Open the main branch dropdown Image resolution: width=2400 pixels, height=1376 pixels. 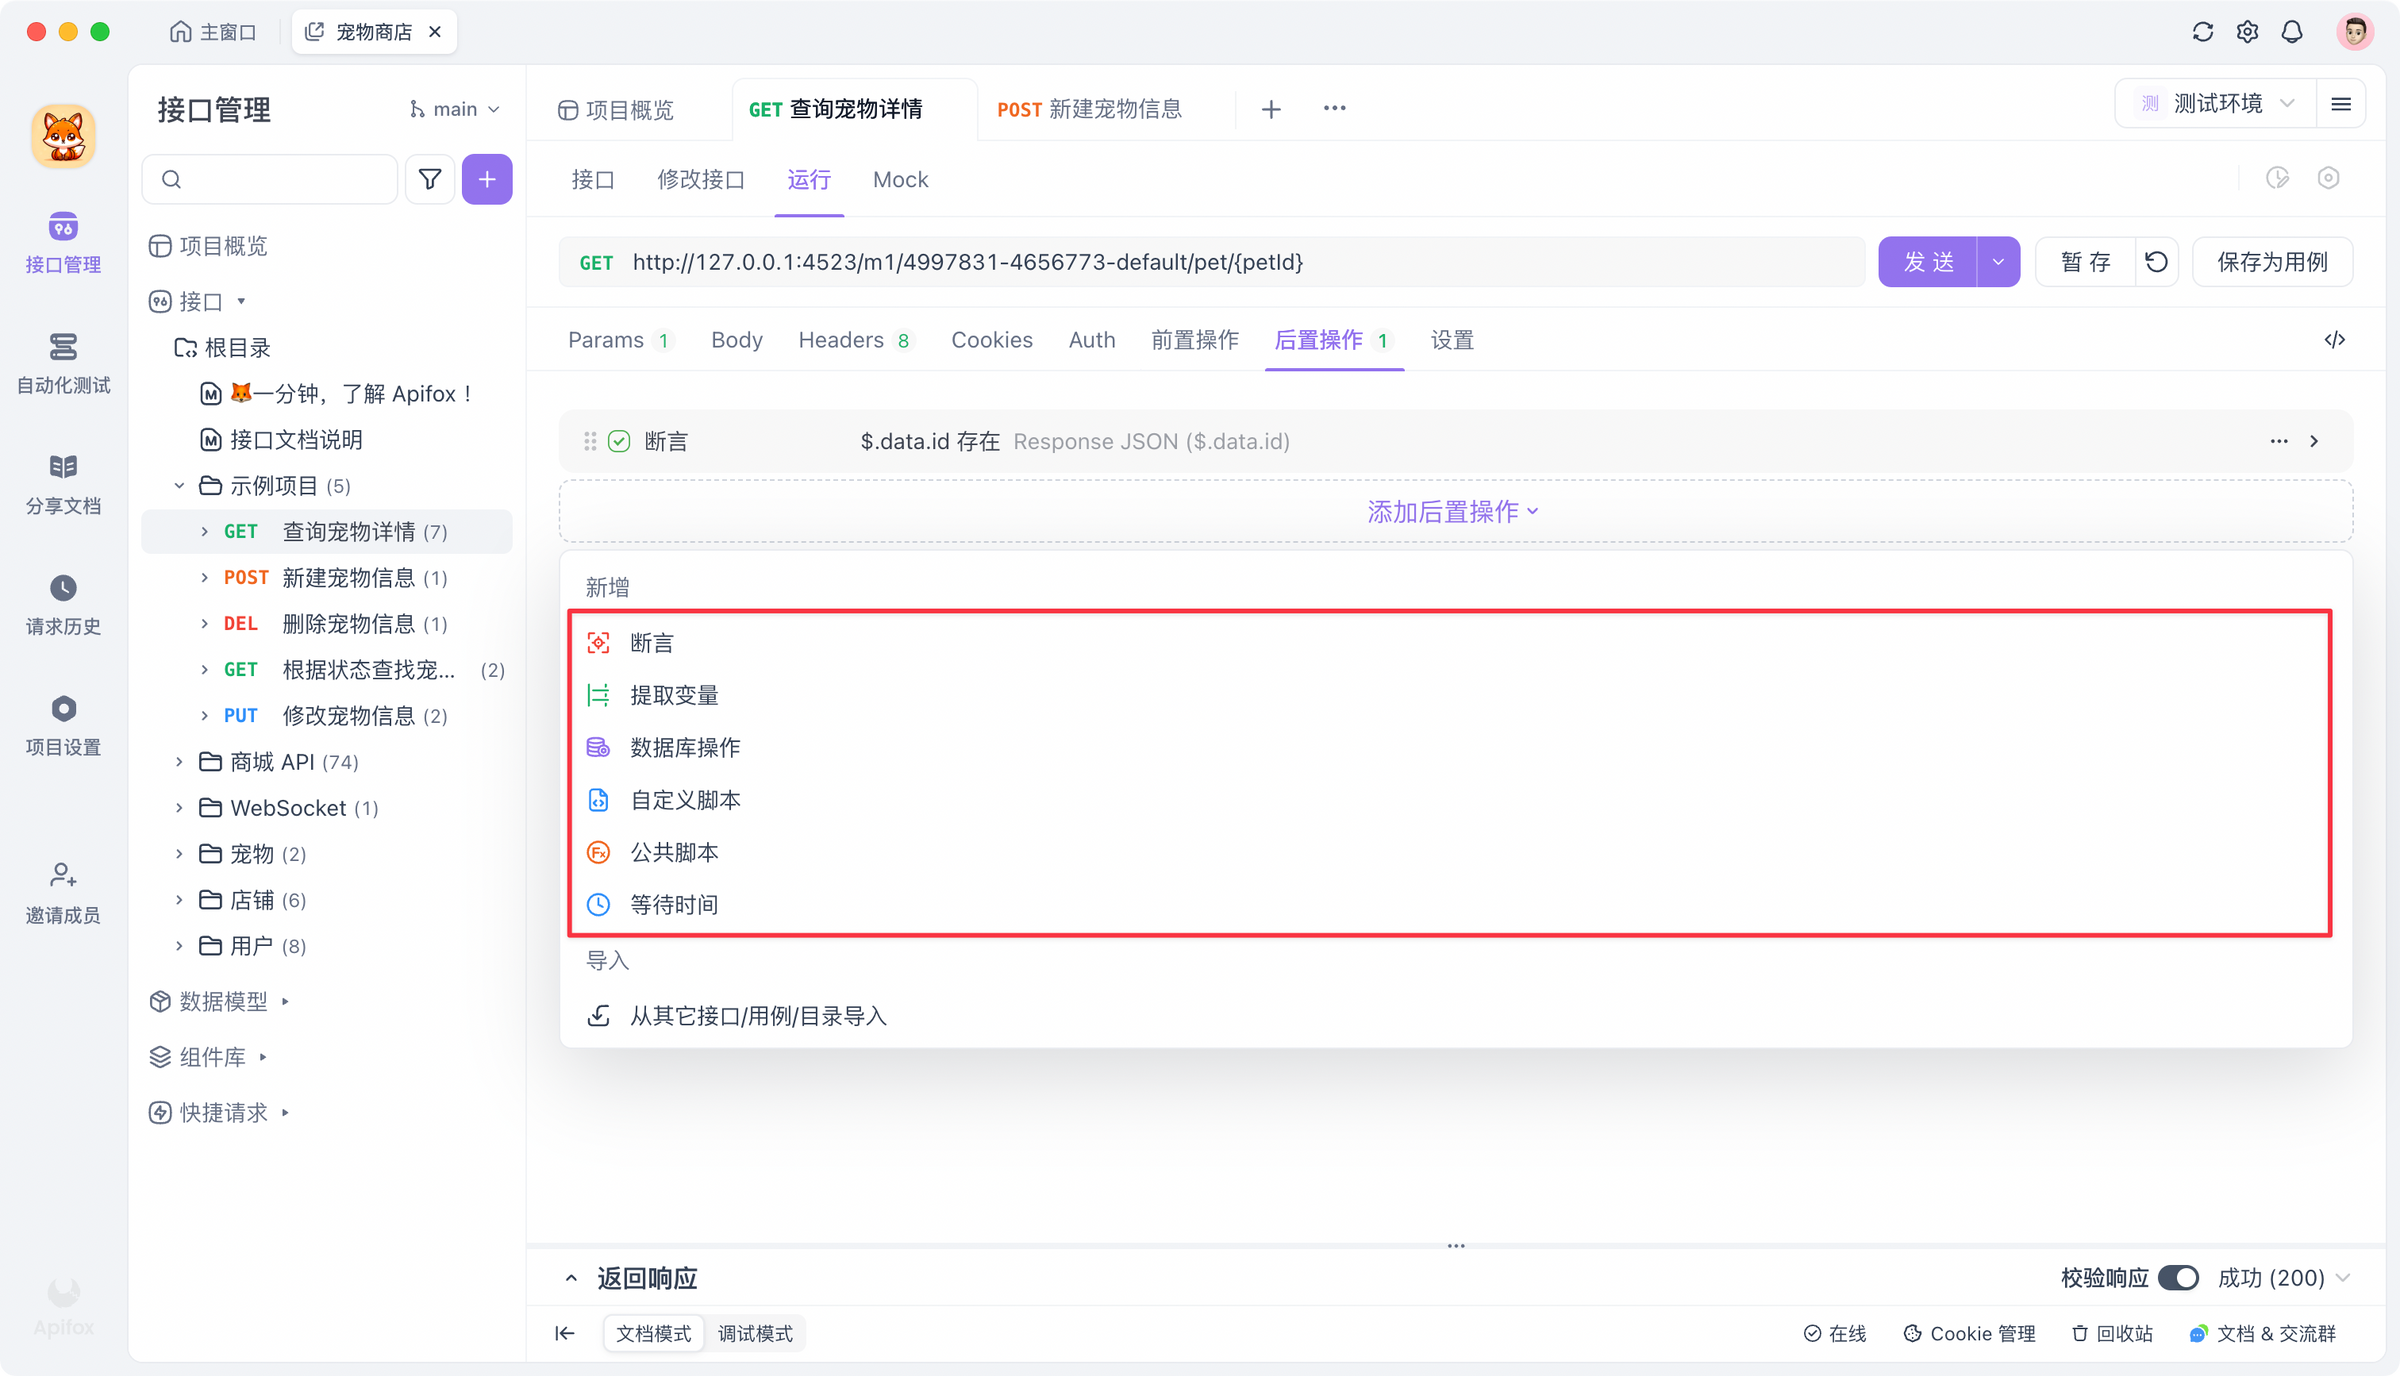click(455, 108)
